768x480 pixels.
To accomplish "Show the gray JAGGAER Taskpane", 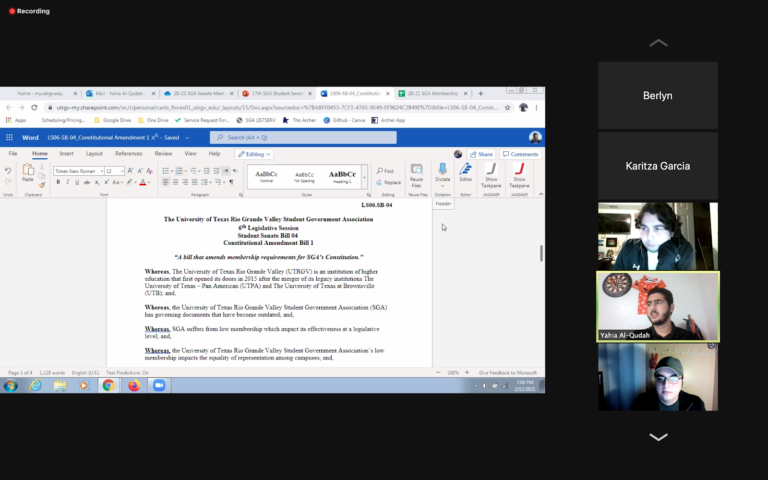I will (x=491, y=176).
